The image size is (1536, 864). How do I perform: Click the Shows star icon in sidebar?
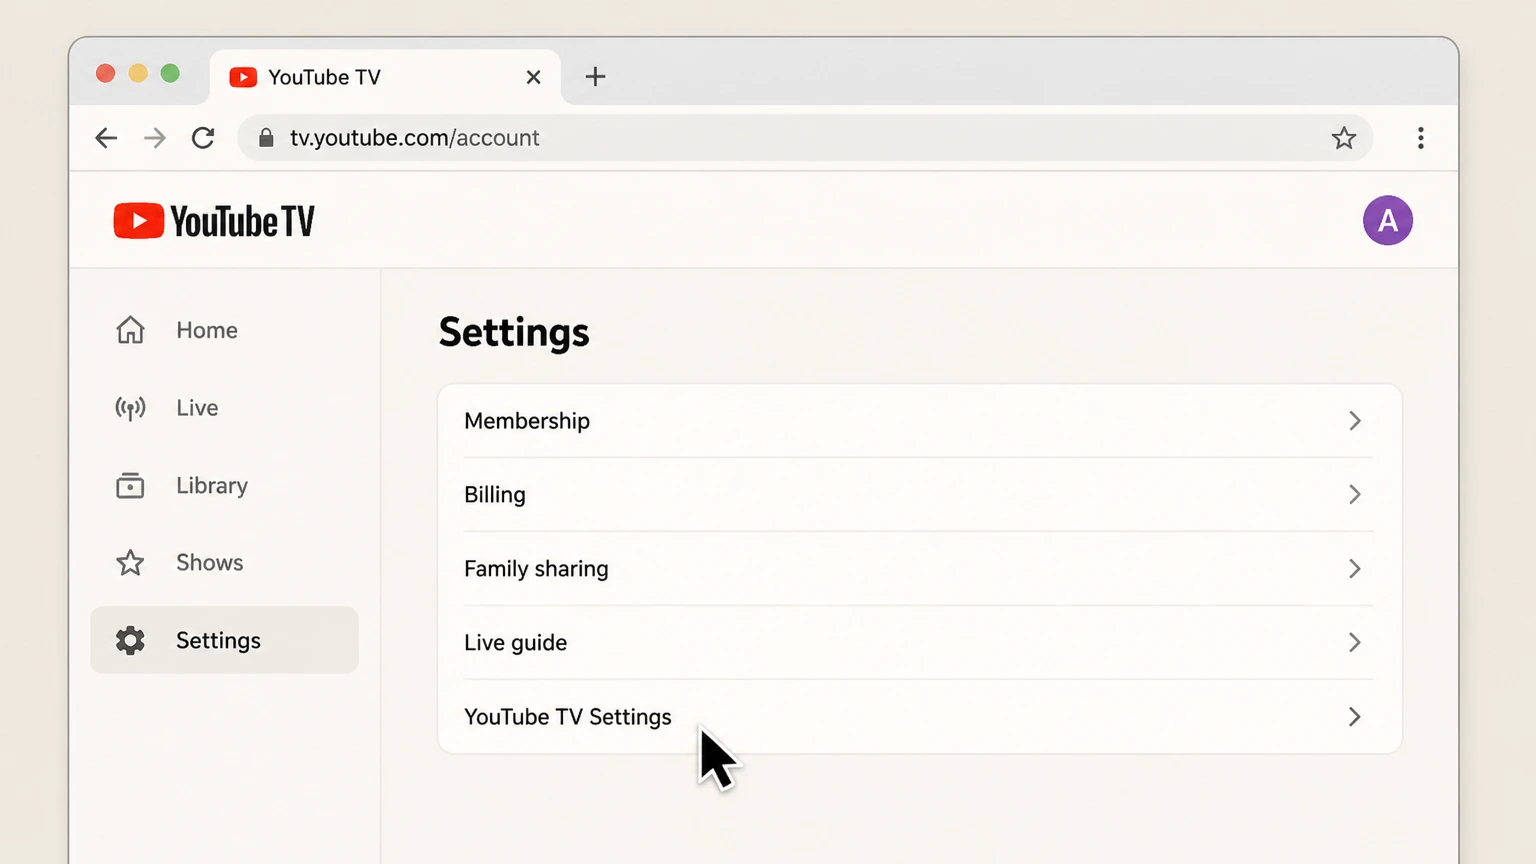pyautogui.click(x=130, y=563)
